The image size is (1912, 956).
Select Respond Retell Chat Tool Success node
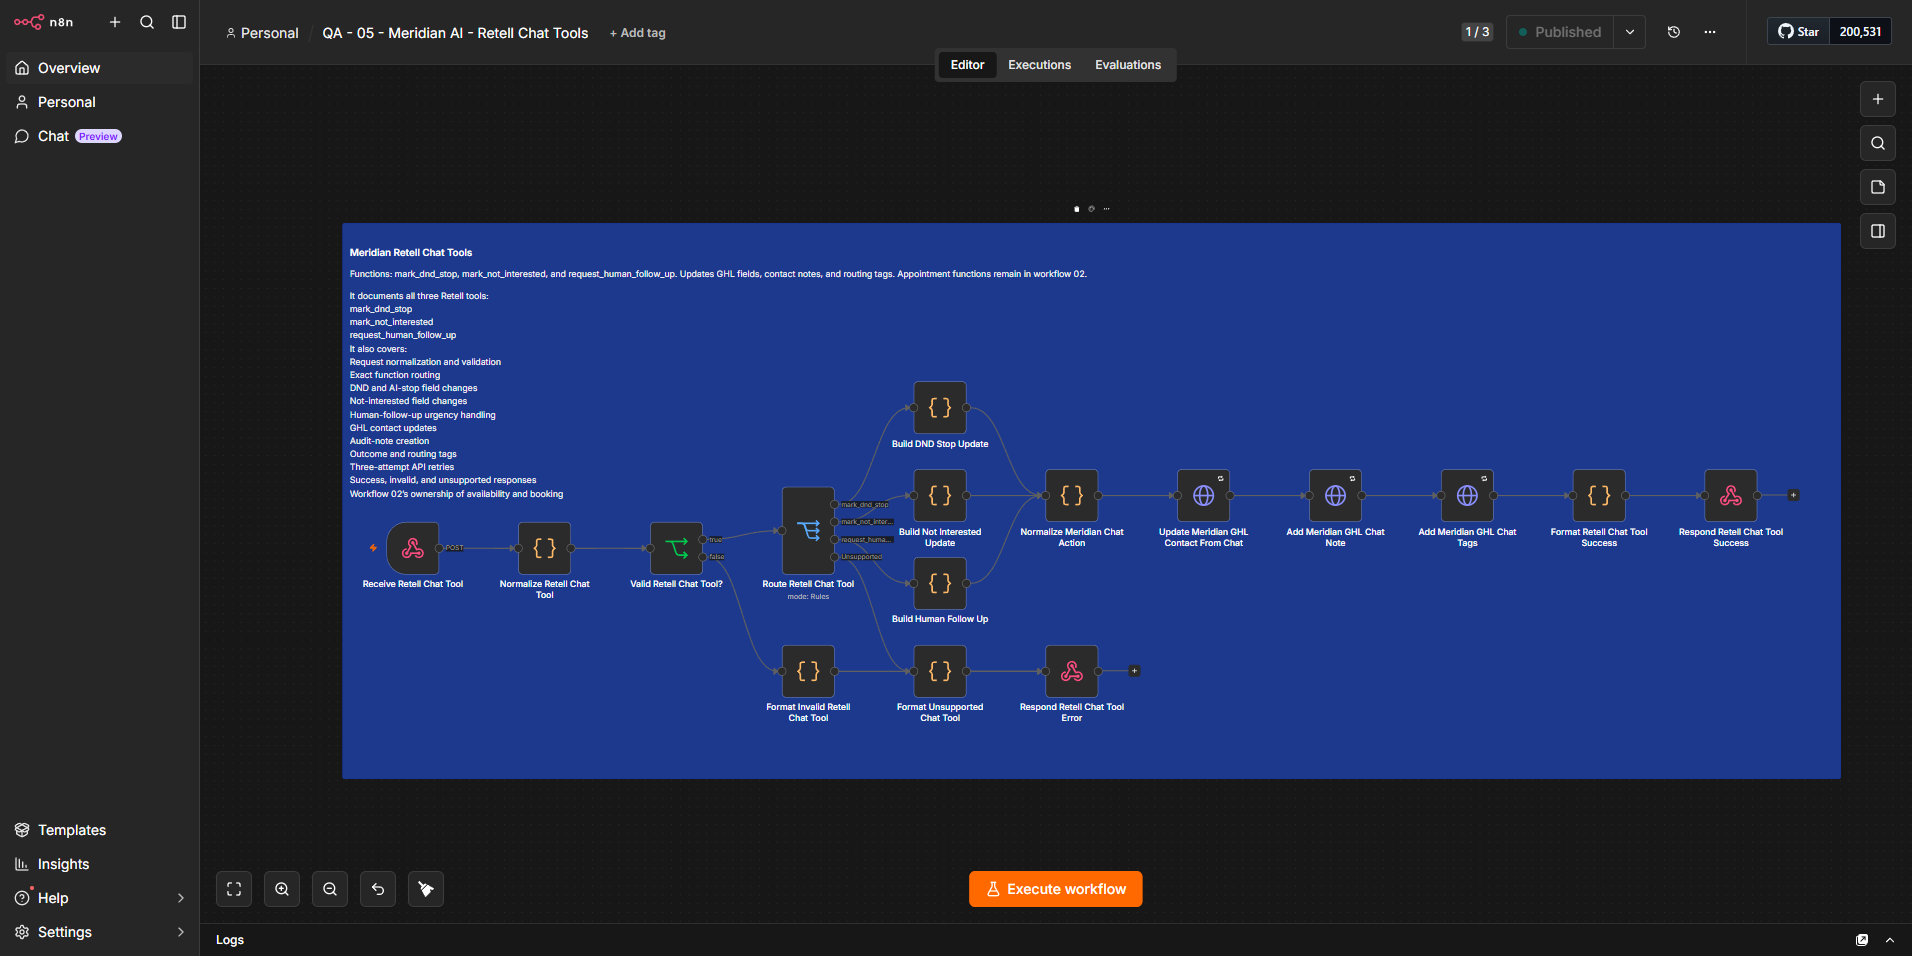click(1731, 495)
